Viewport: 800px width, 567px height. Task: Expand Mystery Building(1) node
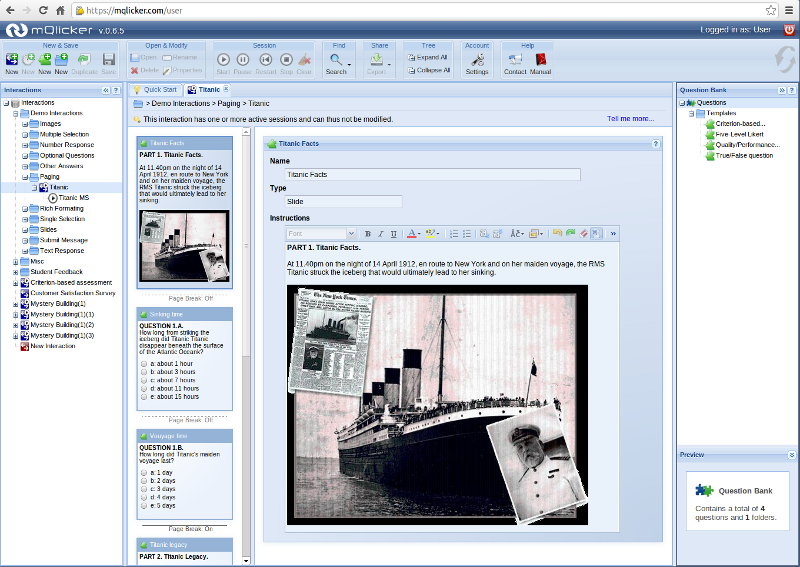(15, 304)
